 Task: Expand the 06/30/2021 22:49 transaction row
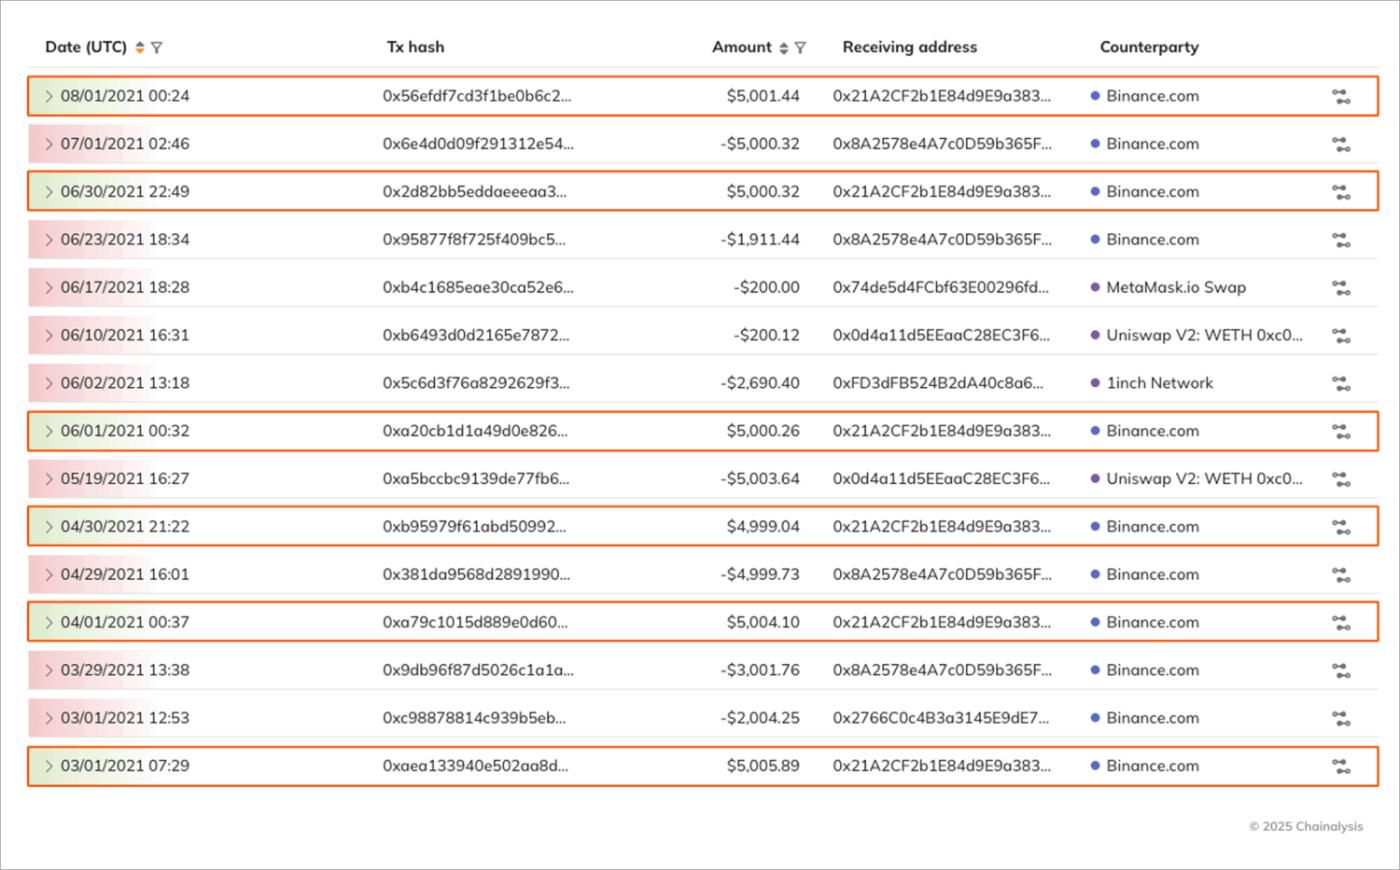click(x=48, y=192)
